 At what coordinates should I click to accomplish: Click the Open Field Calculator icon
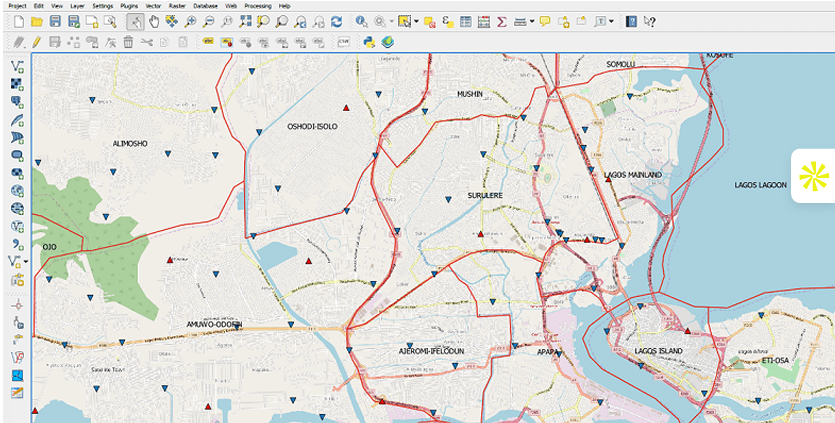tap(484, 21)
